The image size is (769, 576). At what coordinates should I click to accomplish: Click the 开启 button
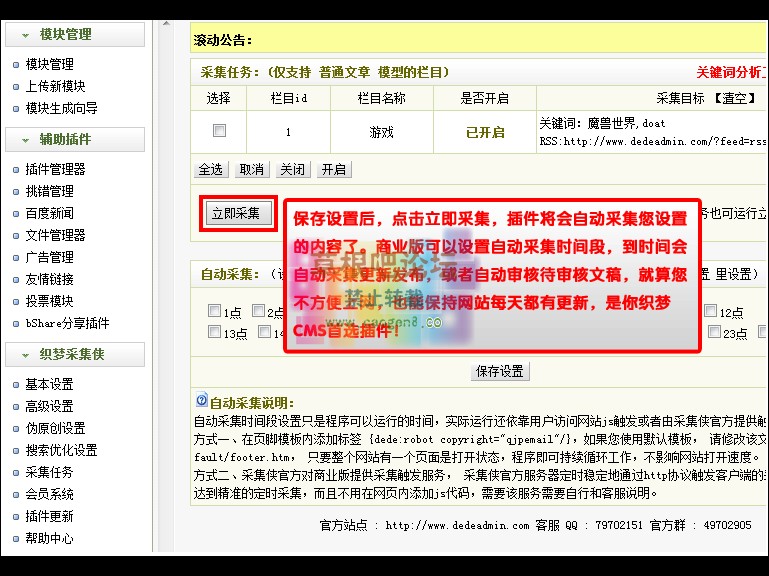click(334, 170)
